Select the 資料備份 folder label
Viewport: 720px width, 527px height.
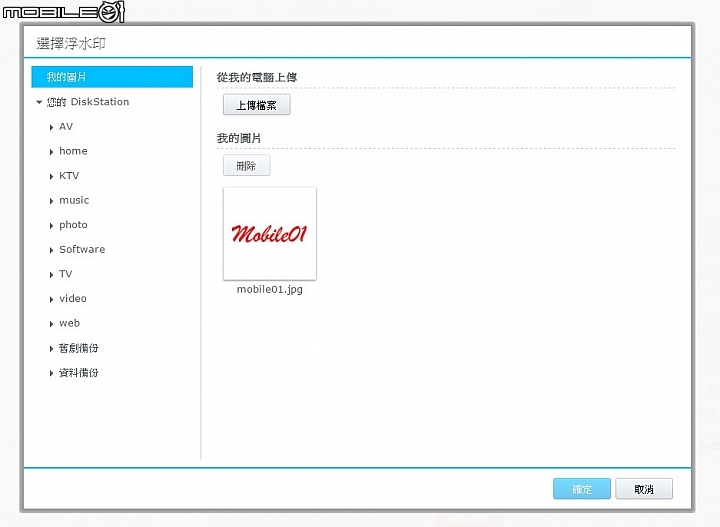(x=79, y=373)
